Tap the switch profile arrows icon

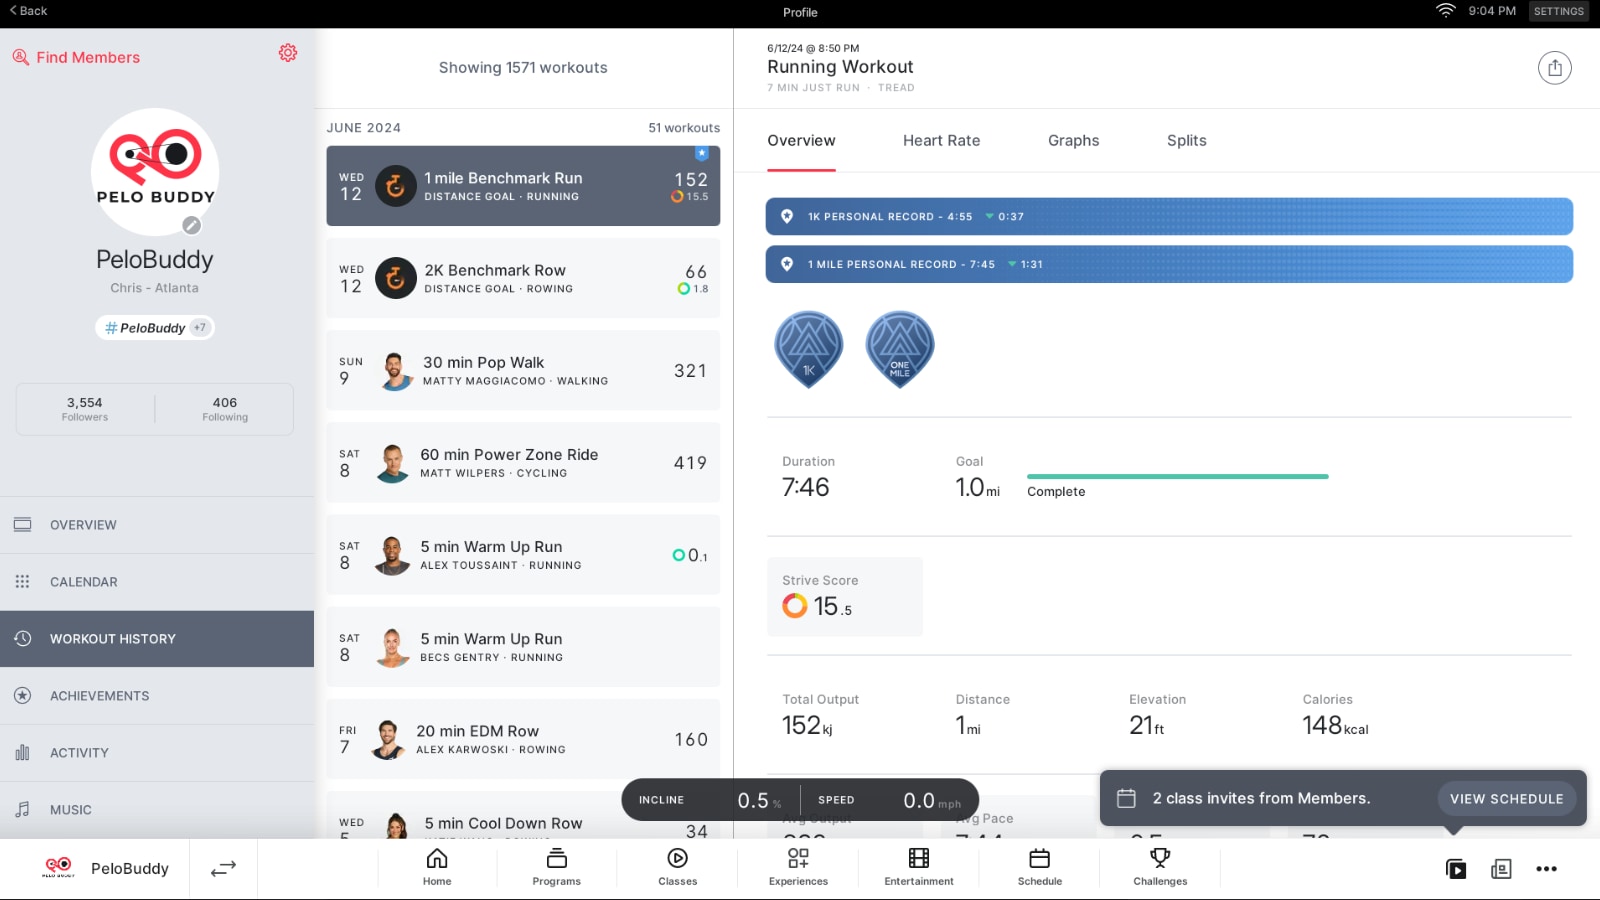click(223, 869)
